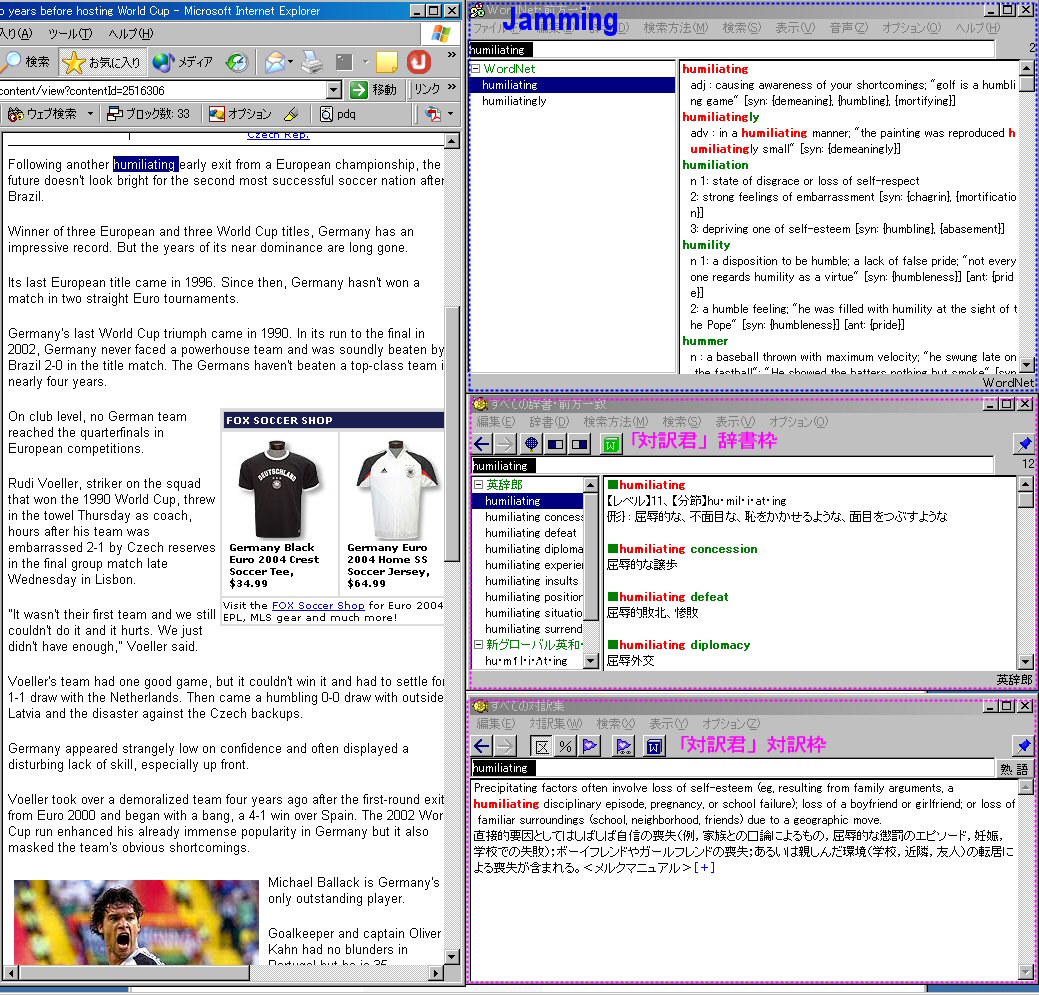The height and width of the screenshot is (995, 1039).
Task: Expand the IE toolbar overflow chevron
Action: pyautogui.click(x=452, y=55)
